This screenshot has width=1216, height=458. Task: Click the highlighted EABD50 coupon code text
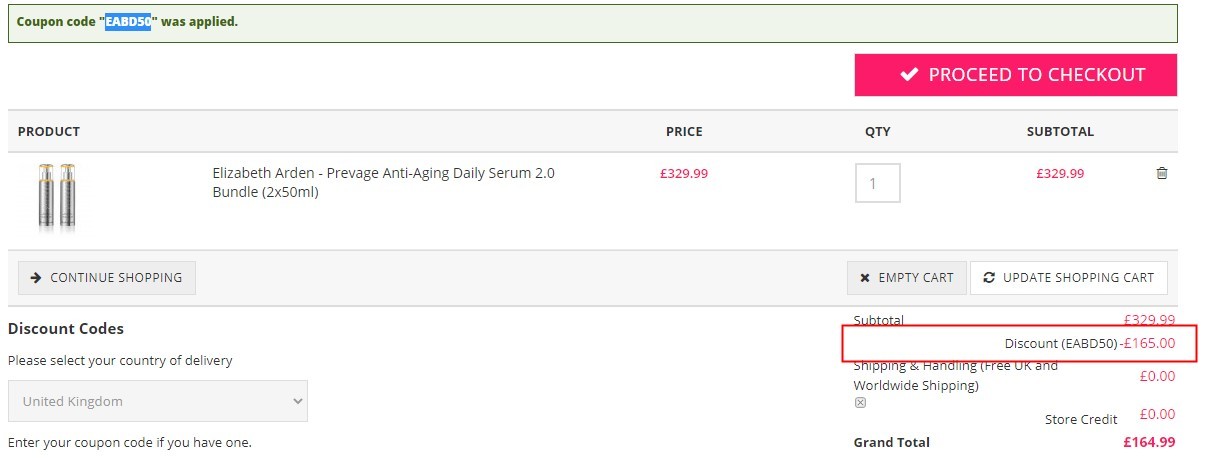click(x=128, y=21)
